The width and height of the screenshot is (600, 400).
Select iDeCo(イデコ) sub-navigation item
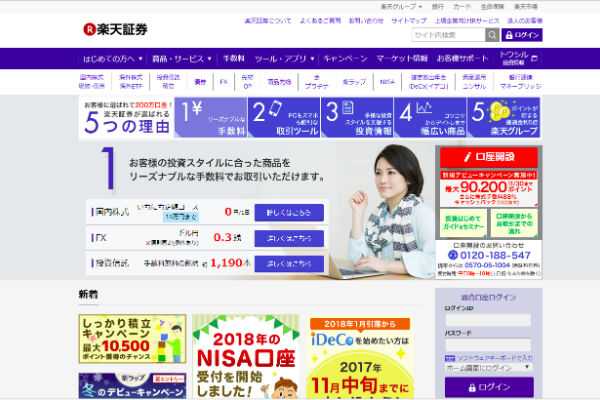(x=429, y=82)
